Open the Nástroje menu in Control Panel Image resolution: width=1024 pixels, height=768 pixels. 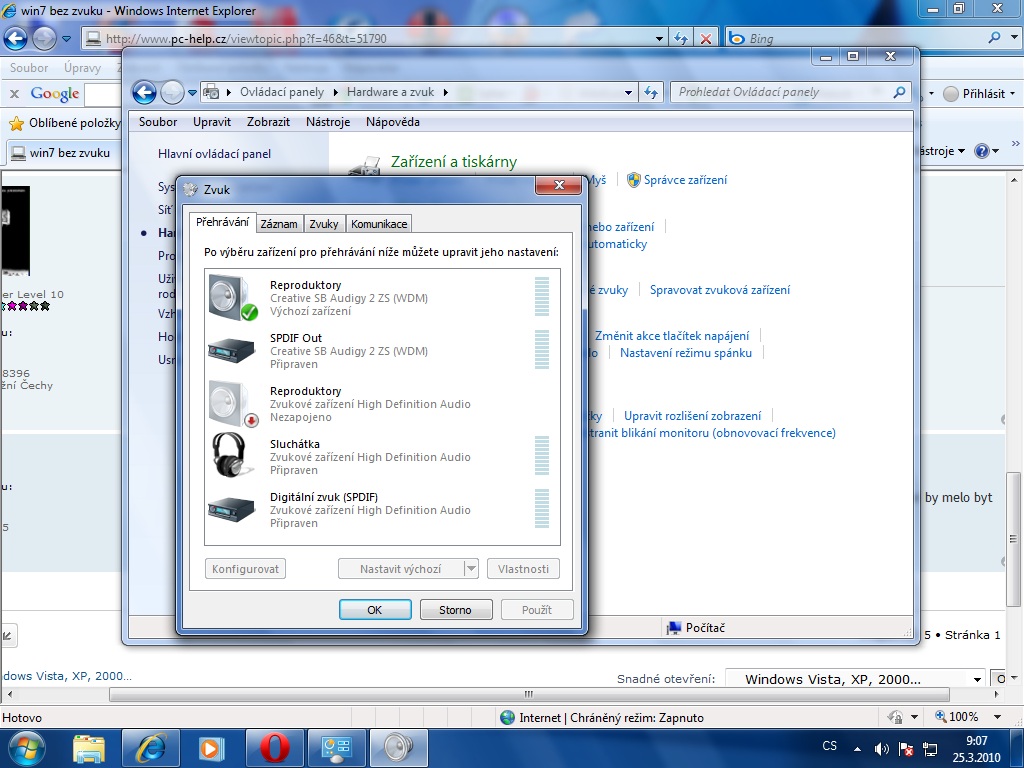pos(328,122)
